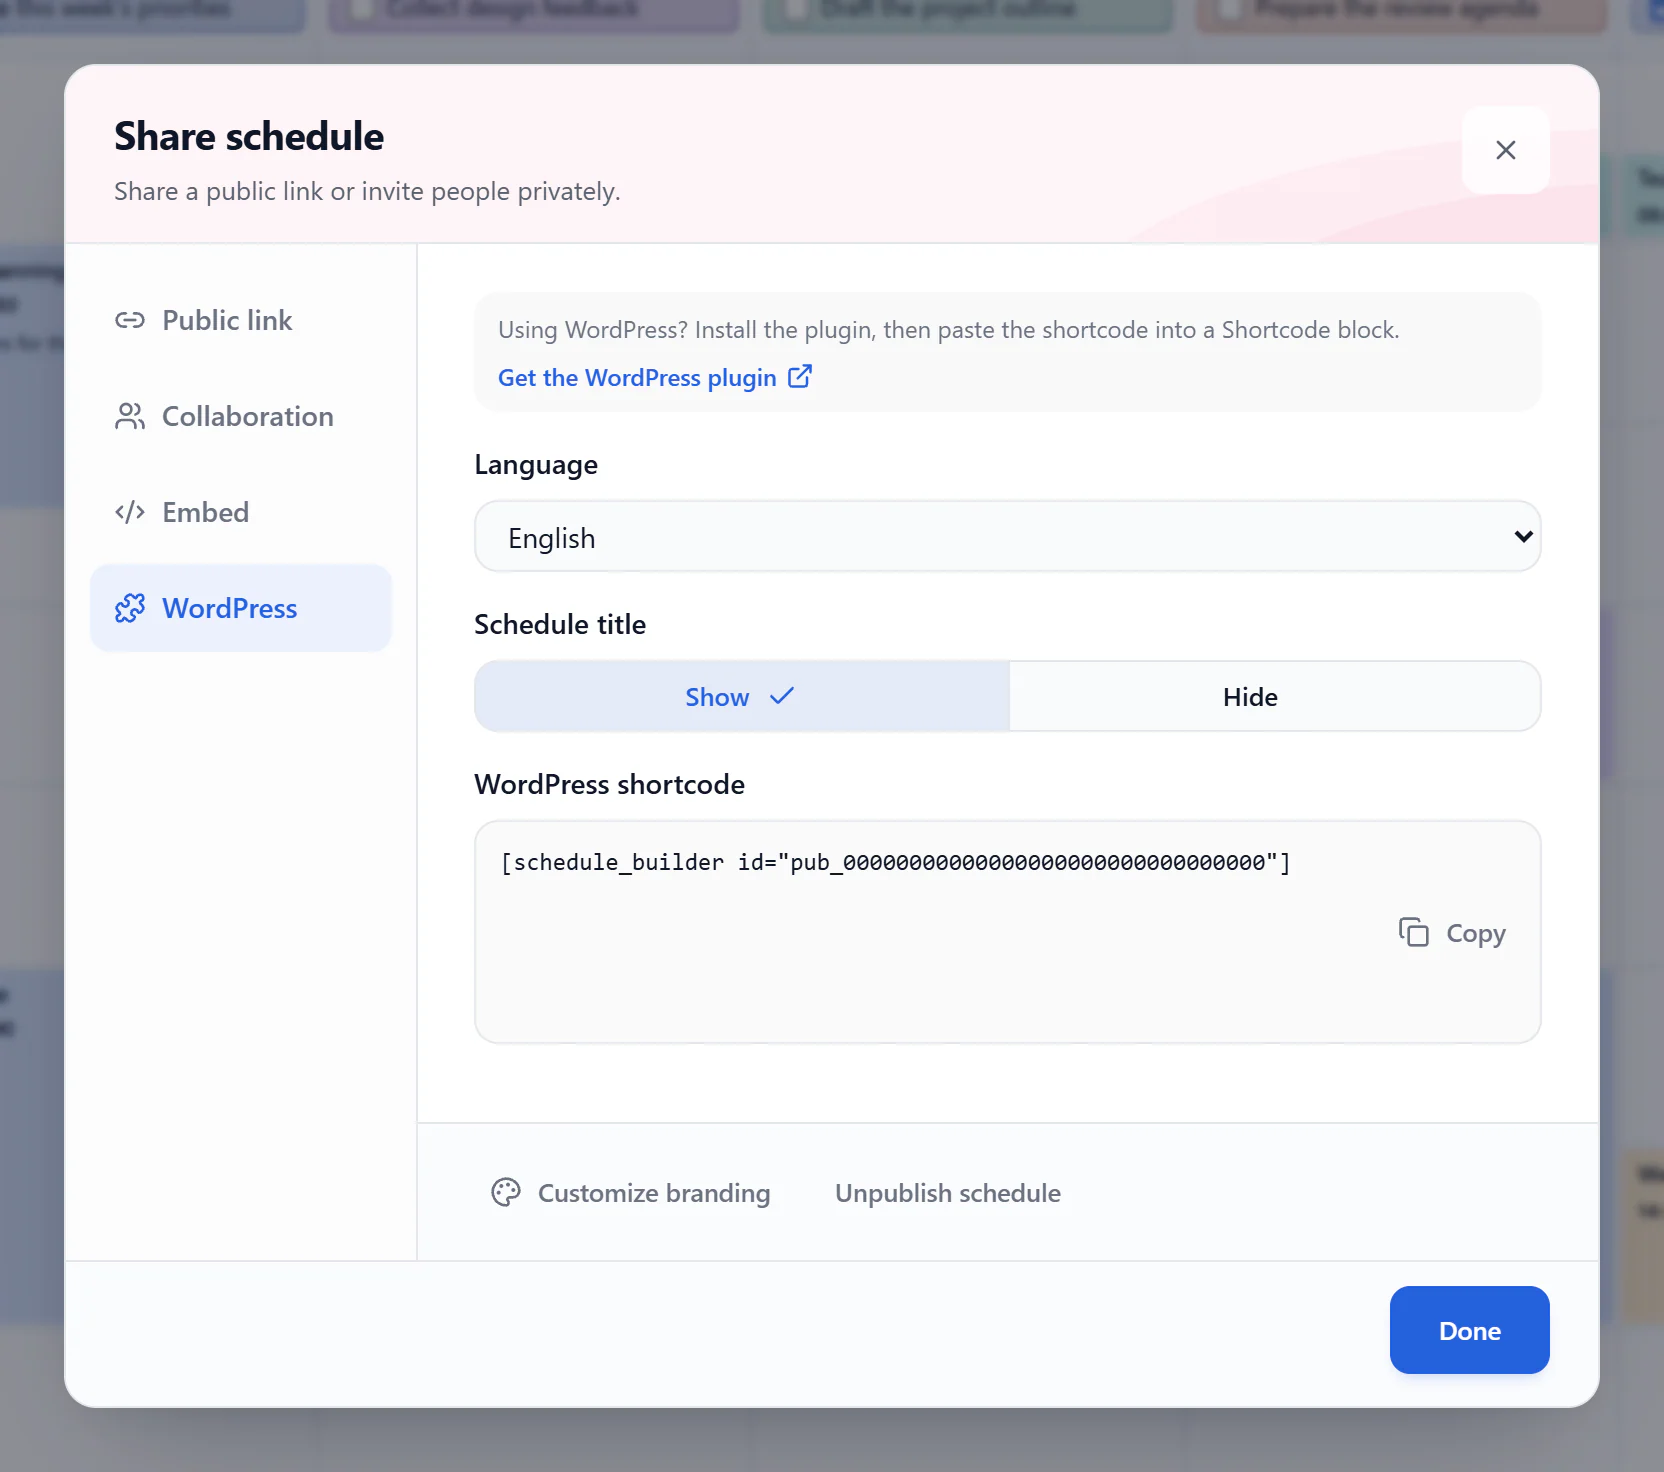Copy the WordPress shortcode
Image resolution: width=1664 pixels, height=1472 pixels.
pyautogui.click(x=1452, y=933)
